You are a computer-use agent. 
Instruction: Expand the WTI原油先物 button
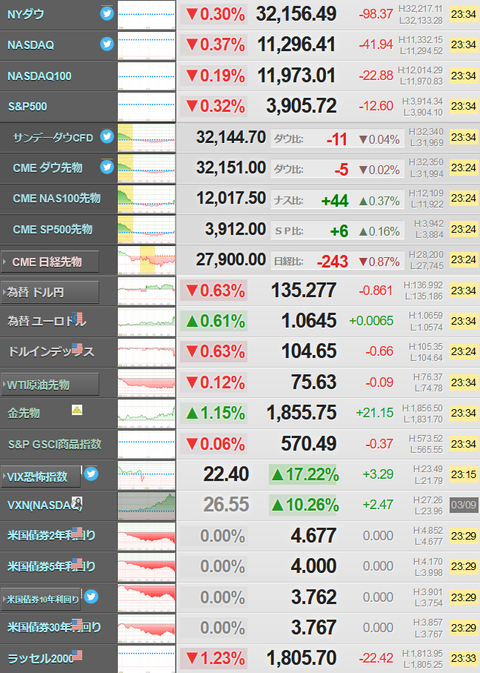(x=50, y=385)
